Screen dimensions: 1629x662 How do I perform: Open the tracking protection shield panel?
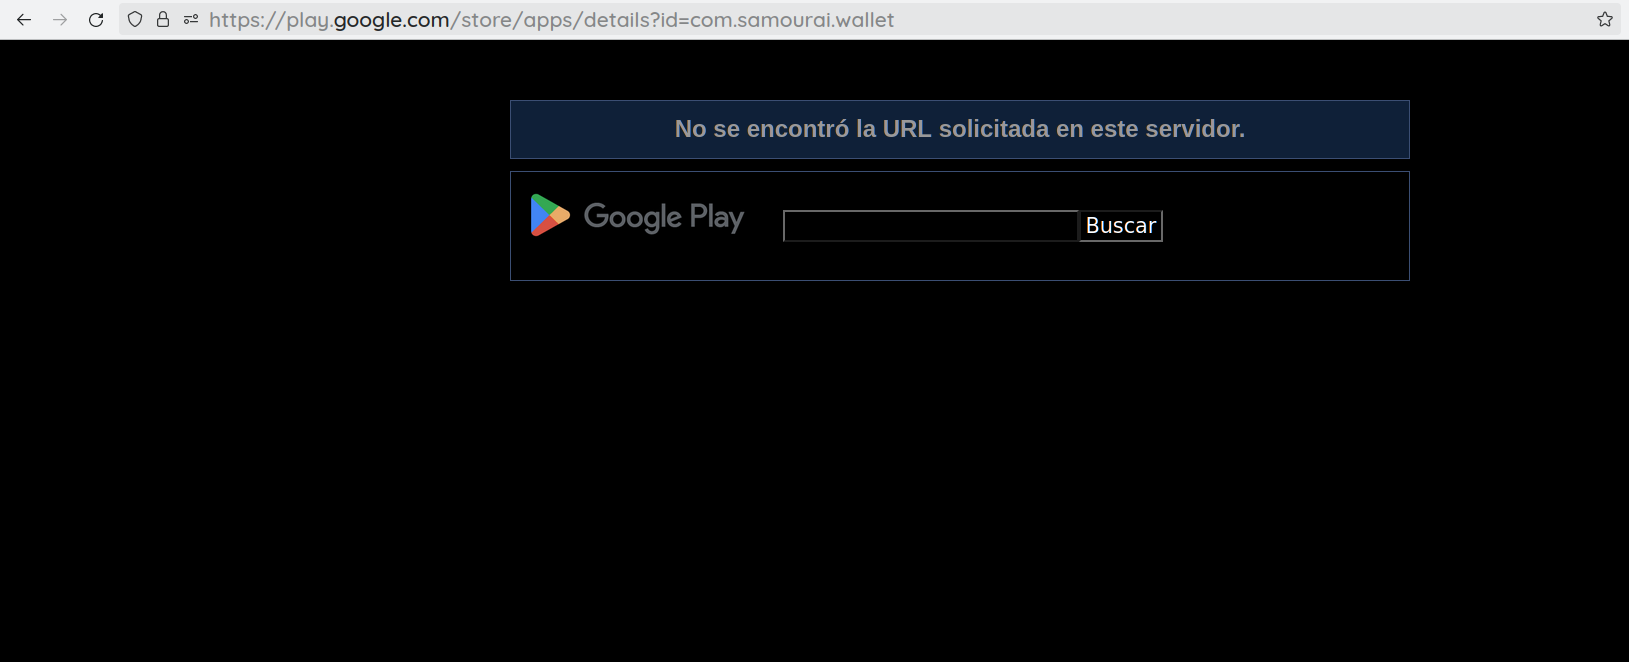(135, 20)
